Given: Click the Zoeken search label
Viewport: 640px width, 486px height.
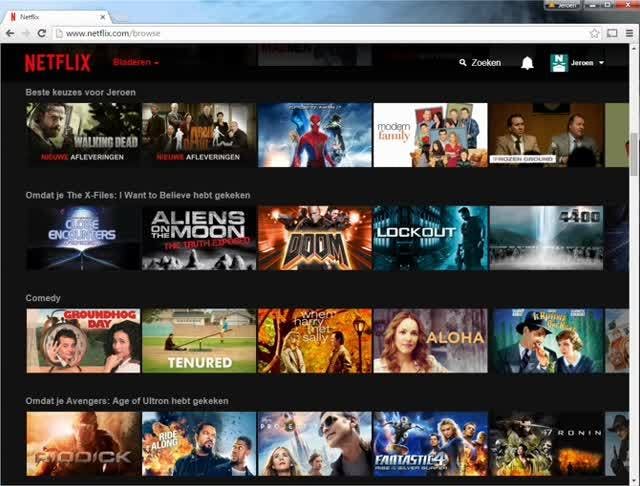Looking at the screenshot, I should (486, 63).
